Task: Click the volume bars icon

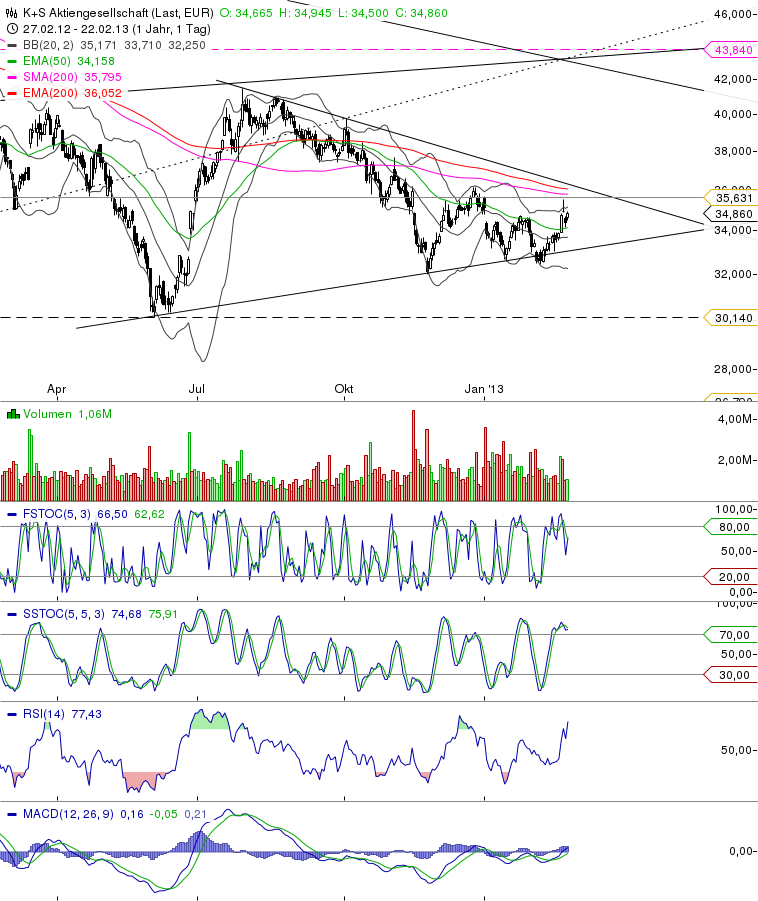Action: tap(13, 414)
